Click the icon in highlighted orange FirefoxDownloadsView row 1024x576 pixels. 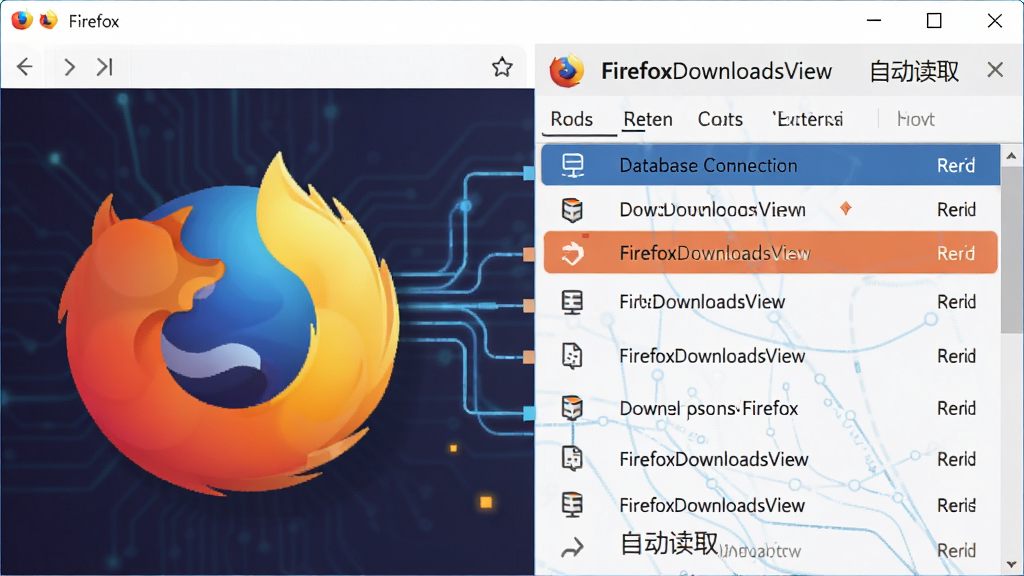(573, 253)
